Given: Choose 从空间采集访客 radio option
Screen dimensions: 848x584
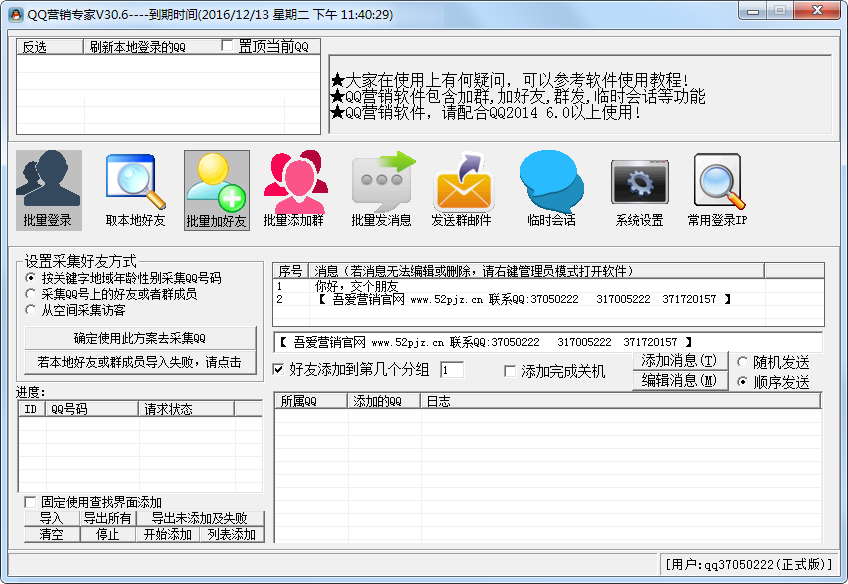Looking at the screenshot, I should 31,310.
